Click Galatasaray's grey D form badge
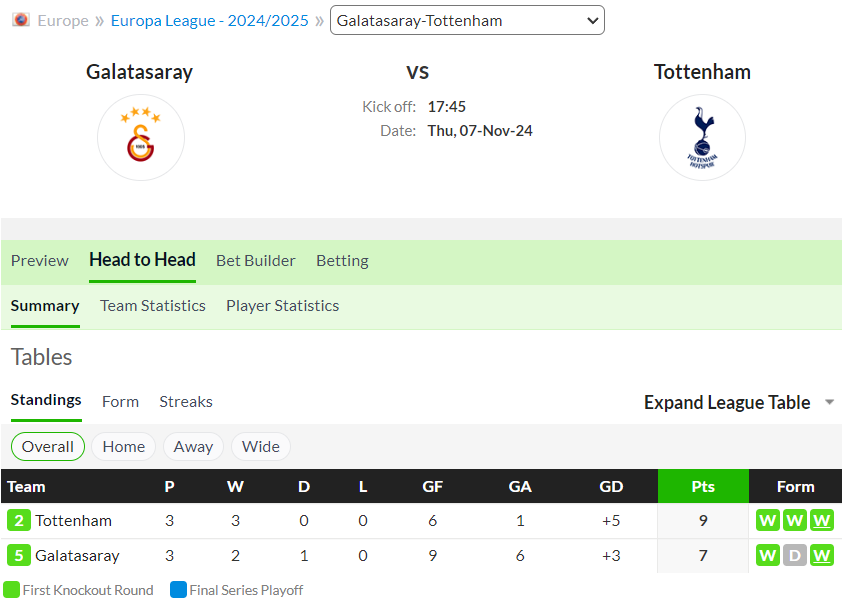Viewport: 842px width, 616px height. (795, 555)
